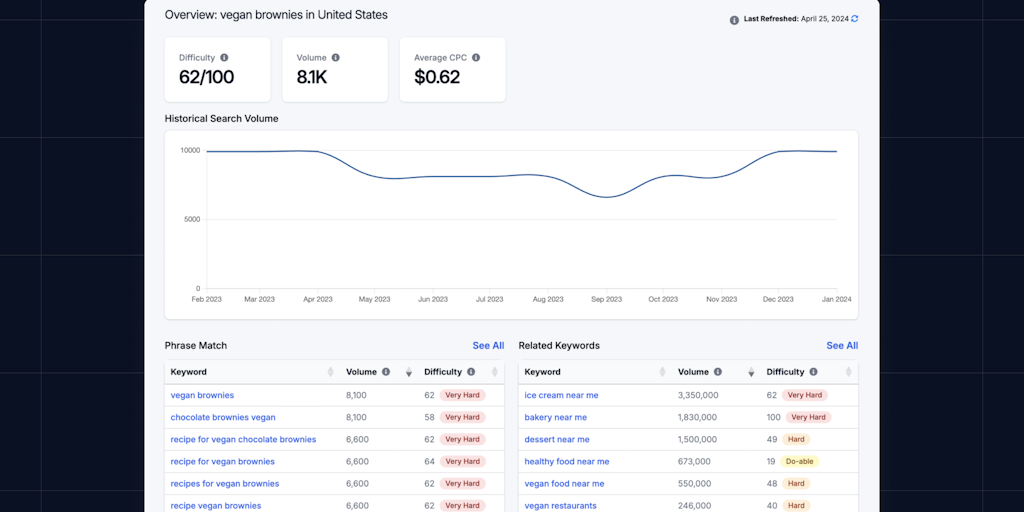Open See All for Phrase Match
This screenshot has width=1024, height=512.
coord(488,346)
